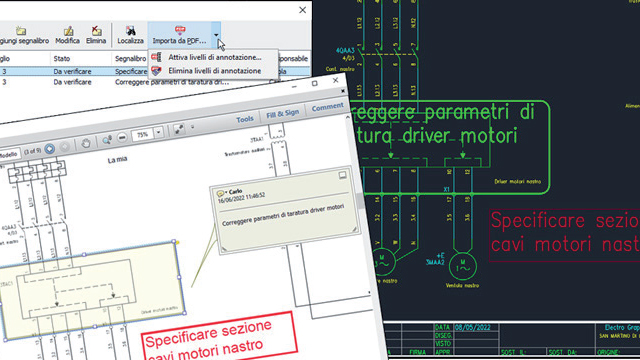Open the Tools pane in PDF viewer
This screenshot has width=640, height=360.
click(x=245, y=119)
